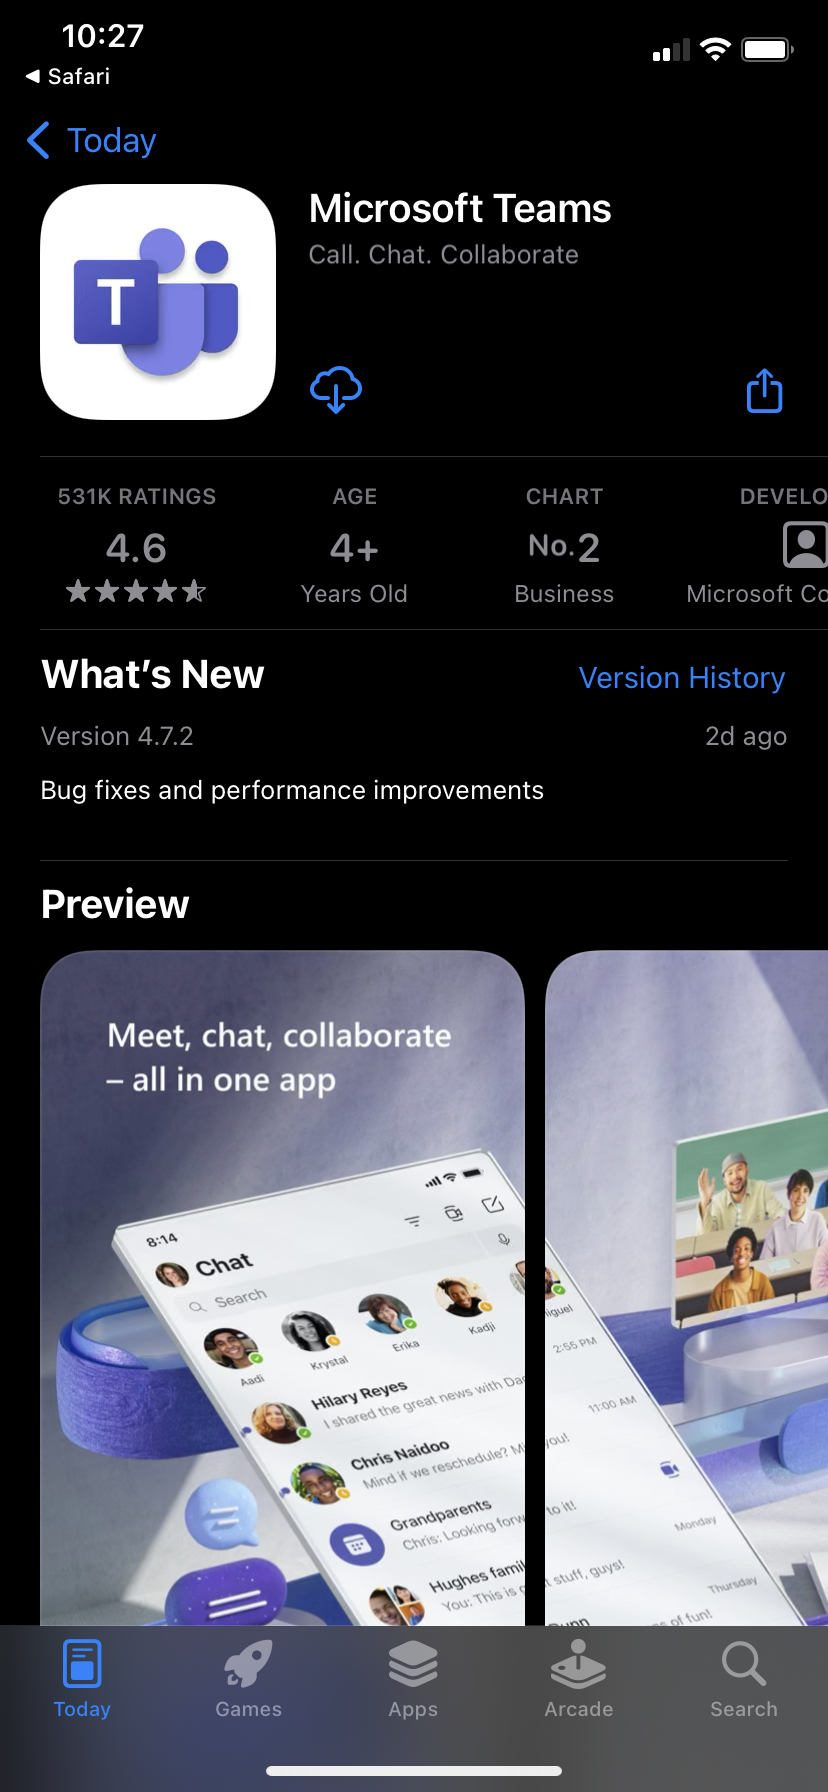Tap the Microsoft Teams app icon

pyautogui.click(x=158, y=302)
